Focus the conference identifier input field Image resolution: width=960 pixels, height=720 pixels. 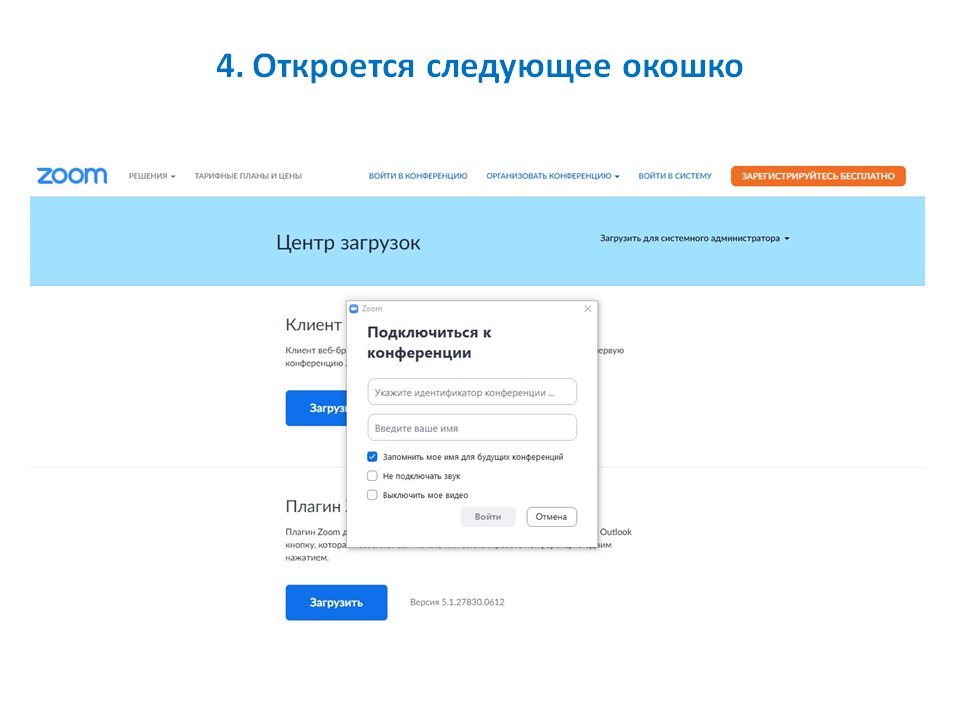pos(472,392)
